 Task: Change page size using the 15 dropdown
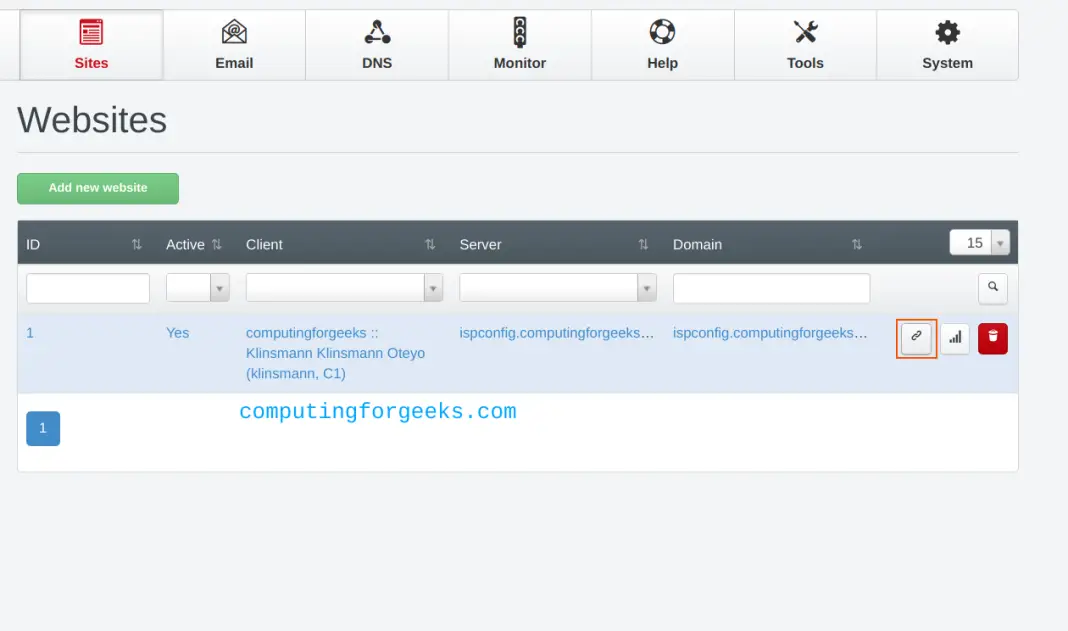coord(978,242)
